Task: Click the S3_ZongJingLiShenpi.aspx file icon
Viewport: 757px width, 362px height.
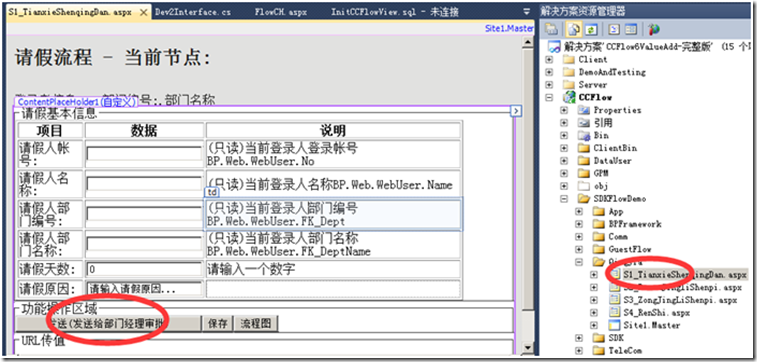Action: 615,300
